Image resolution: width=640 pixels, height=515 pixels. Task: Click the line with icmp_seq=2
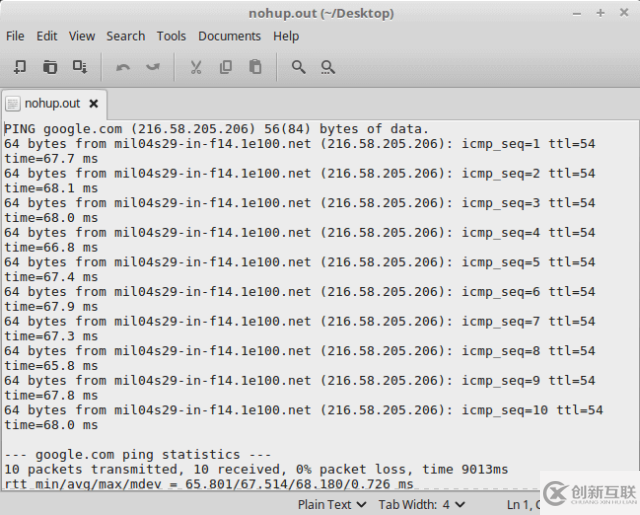(x=300, y=173)
